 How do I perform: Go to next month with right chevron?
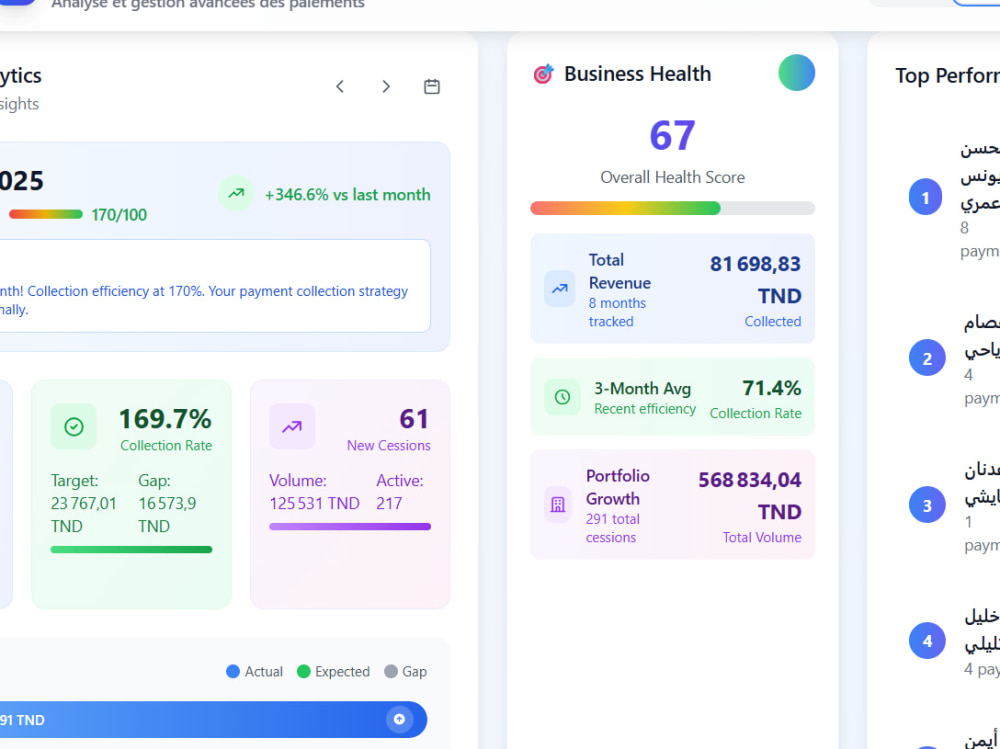point(386,86)
